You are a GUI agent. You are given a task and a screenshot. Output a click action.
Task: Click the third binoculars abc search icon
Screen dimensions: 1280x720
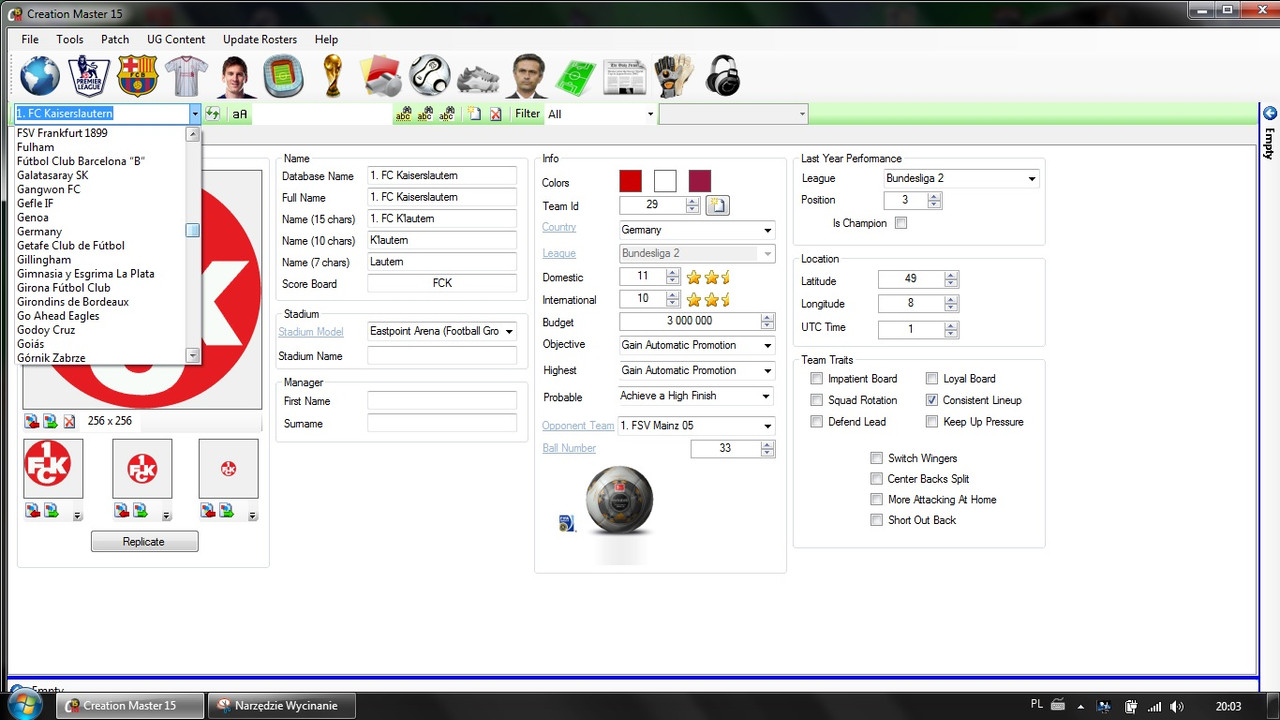447,114
